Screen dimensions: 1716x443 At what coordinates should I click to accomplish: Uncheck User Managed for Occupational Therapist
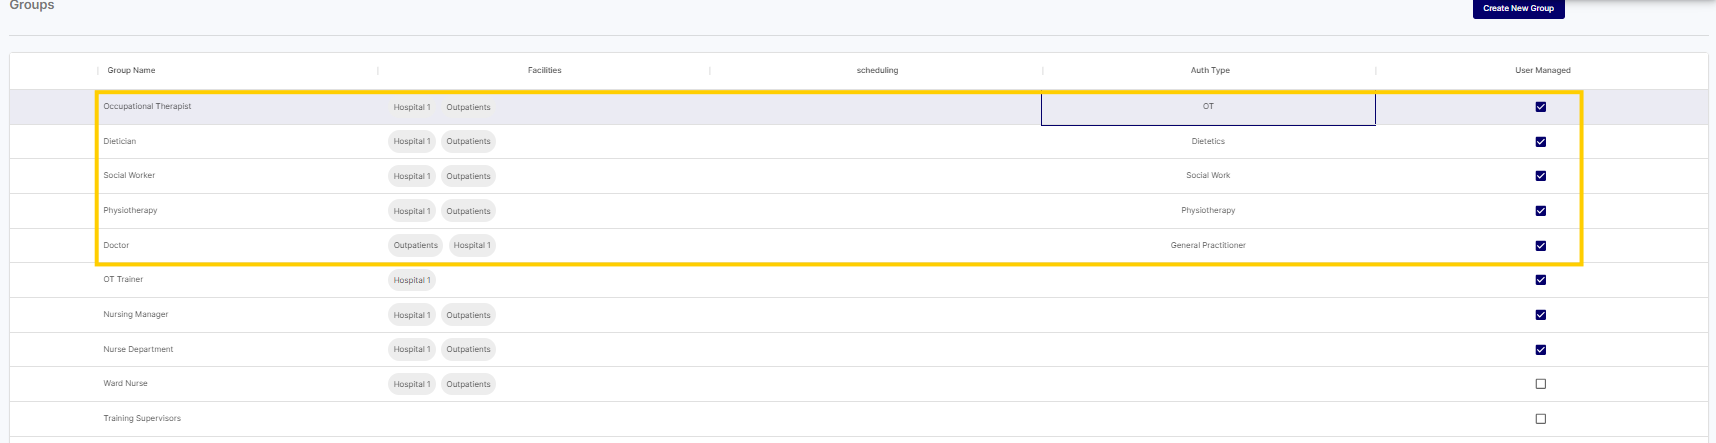(x=1540, y=107)
